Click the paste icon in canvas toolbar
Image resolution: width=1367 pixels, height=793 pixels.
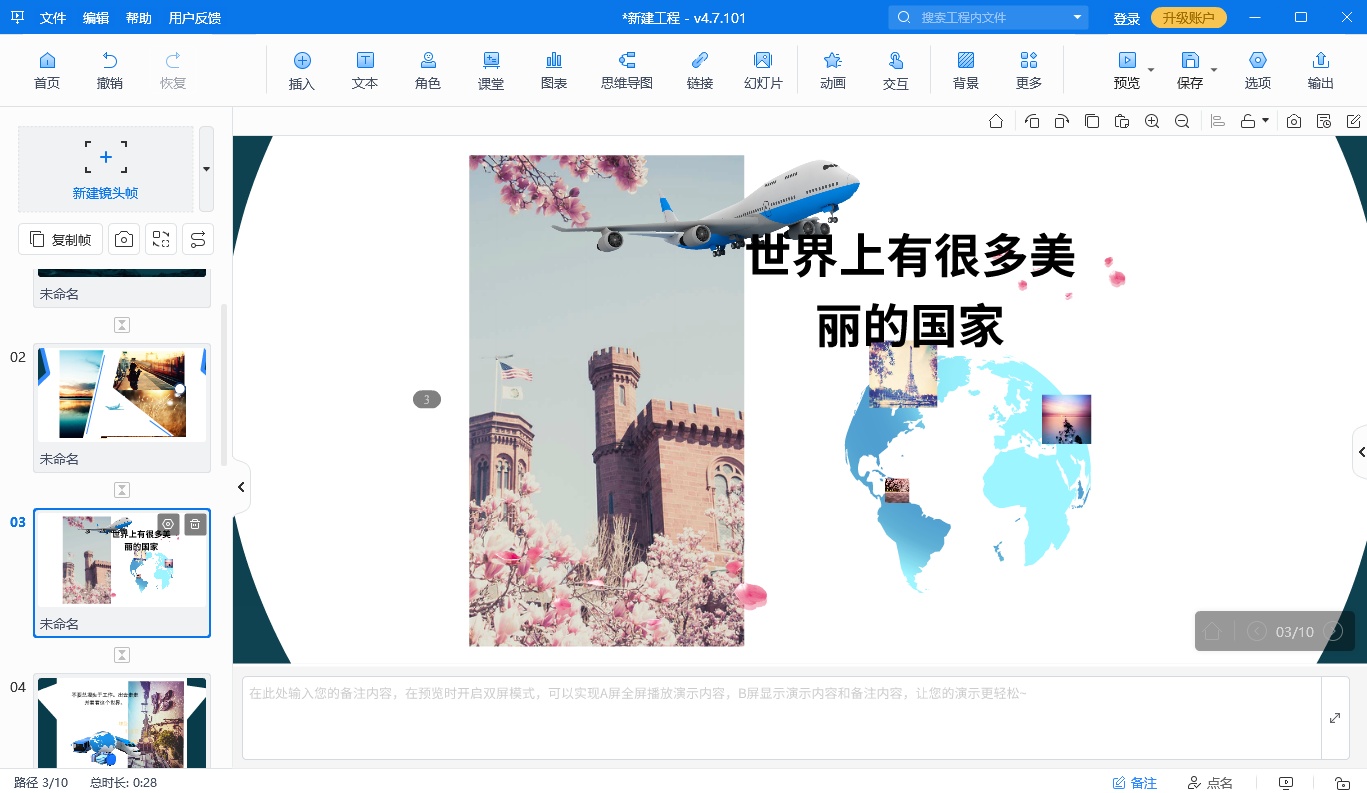1122,121
